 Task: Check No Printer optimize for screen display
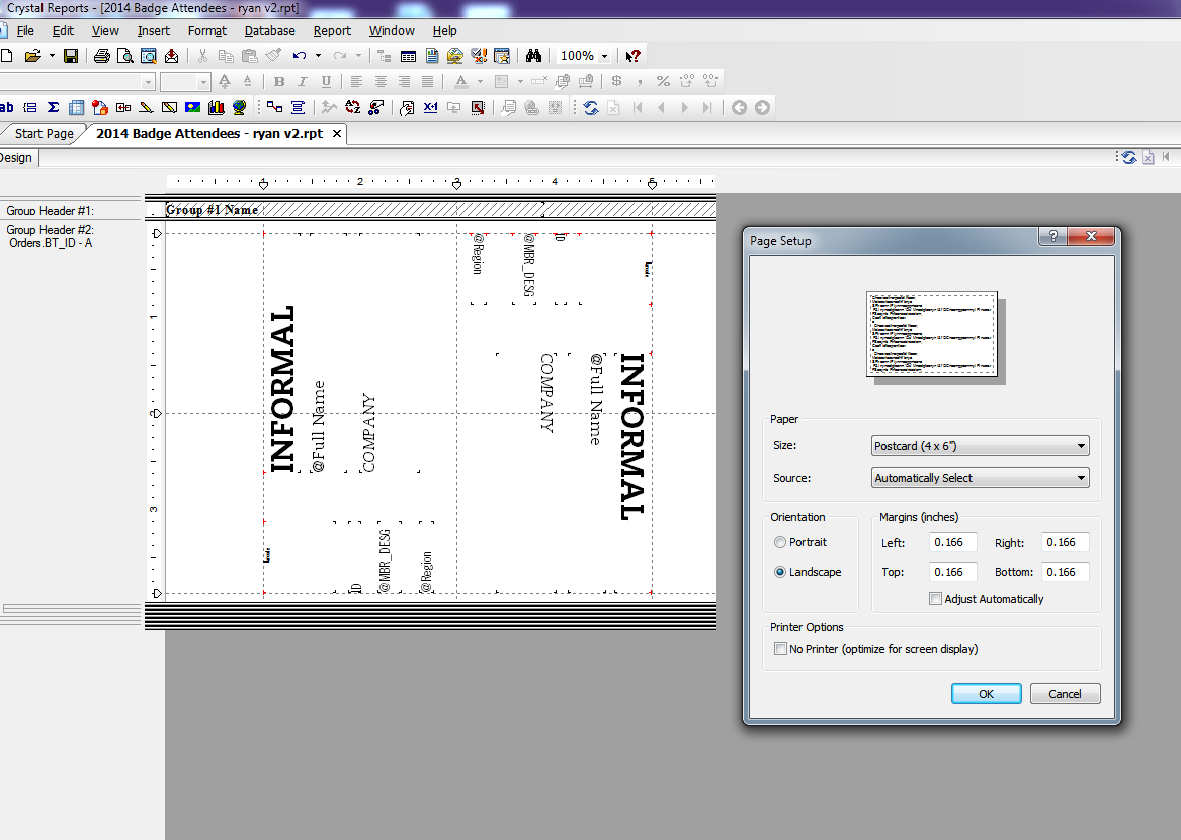780,648
